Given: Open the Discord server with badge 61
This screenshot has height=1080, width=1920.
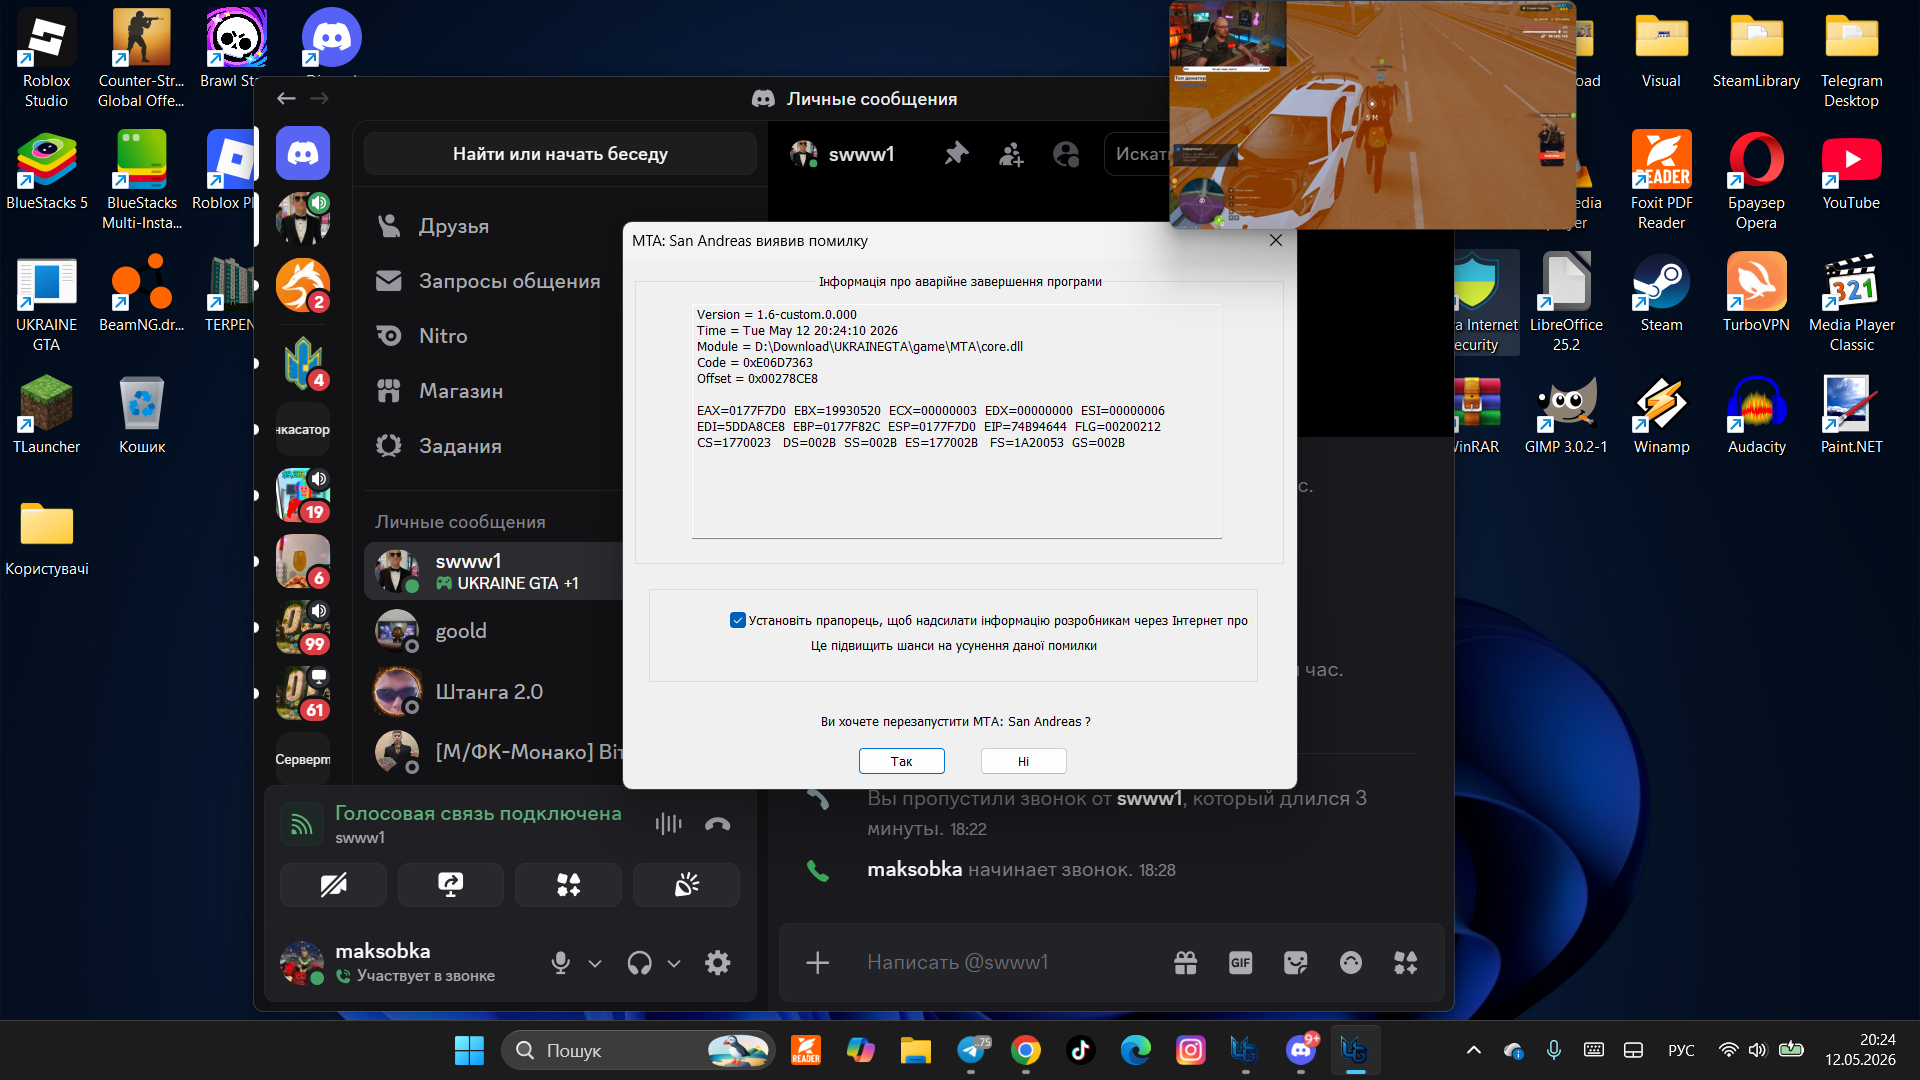Looking at the screenshot, I should [x=303, y=694].
